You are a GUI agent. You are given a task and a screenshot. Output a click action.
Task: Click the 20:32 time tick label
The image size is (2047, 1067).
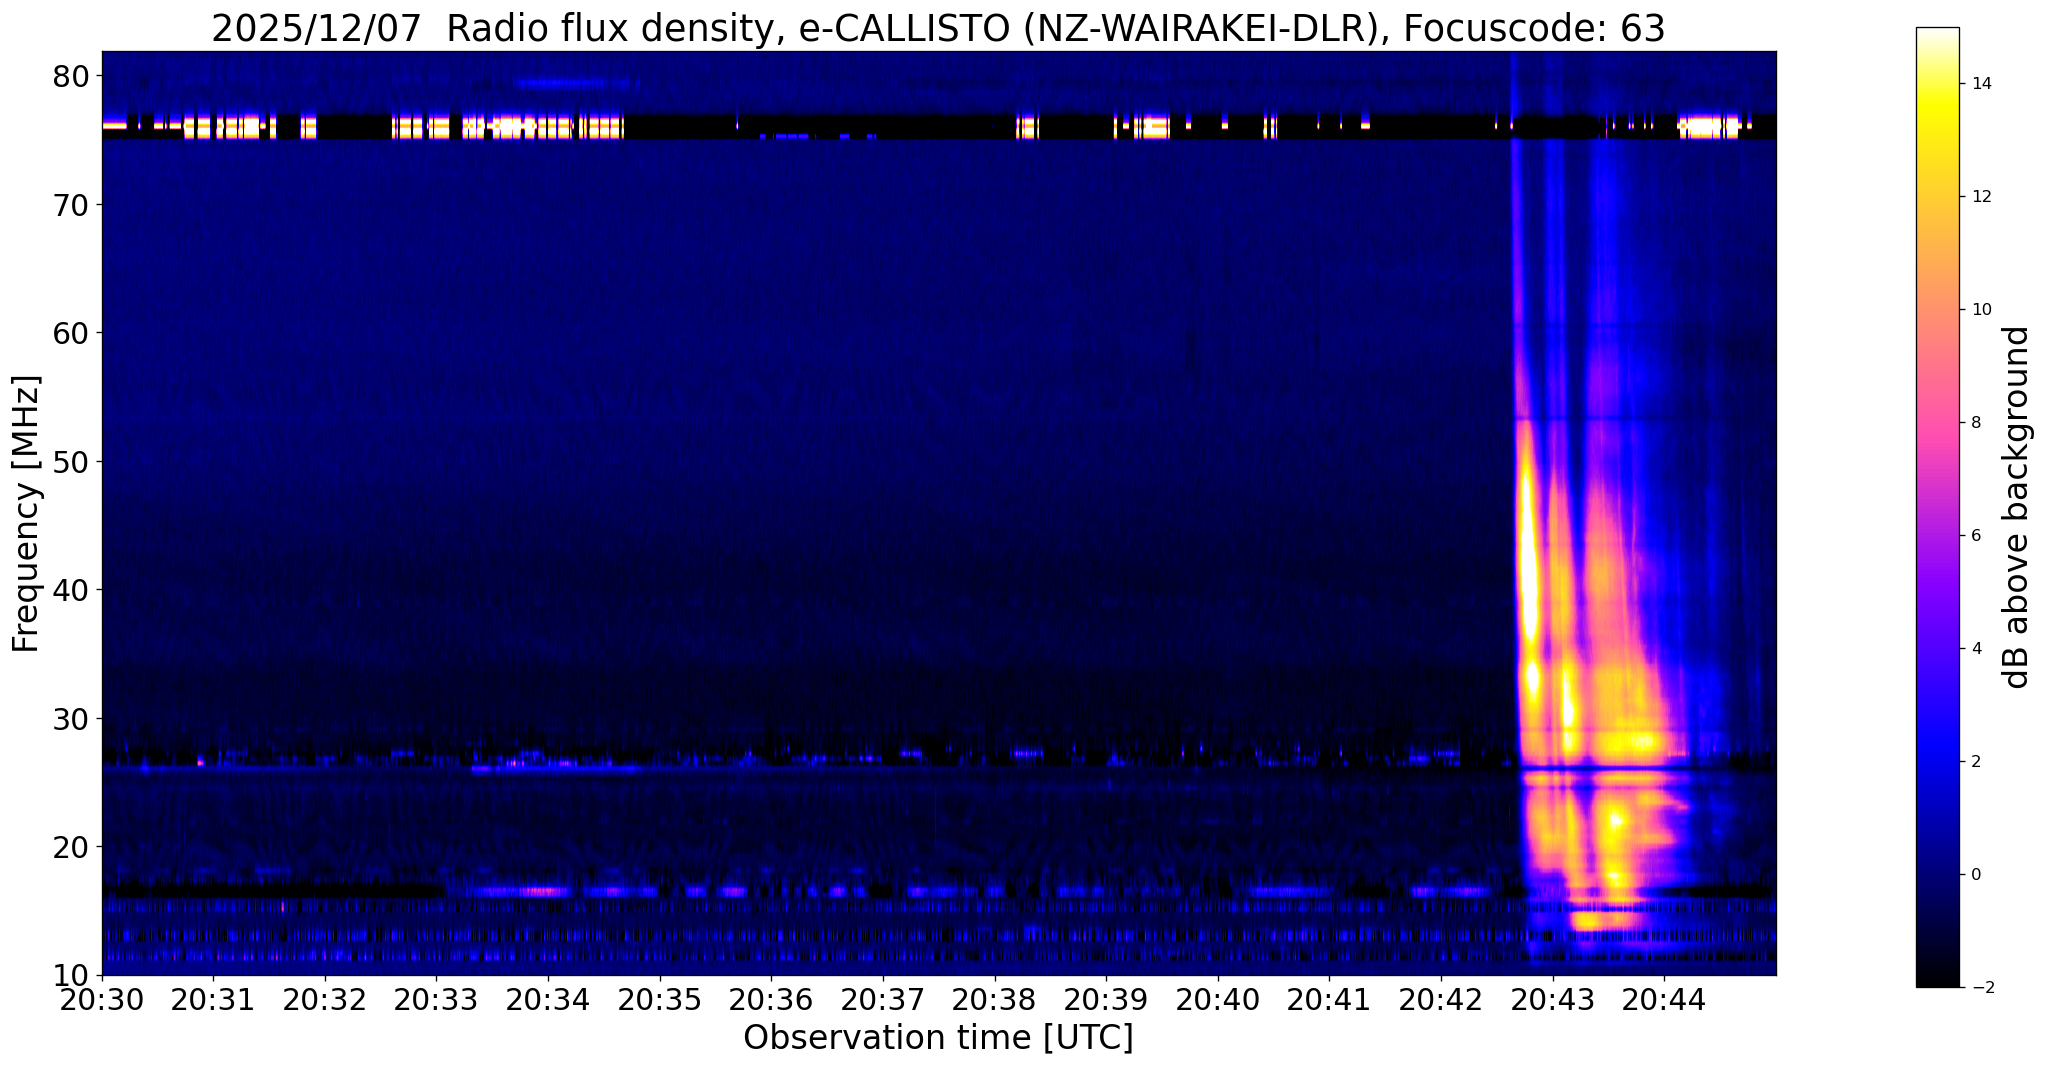[325, 1000]
